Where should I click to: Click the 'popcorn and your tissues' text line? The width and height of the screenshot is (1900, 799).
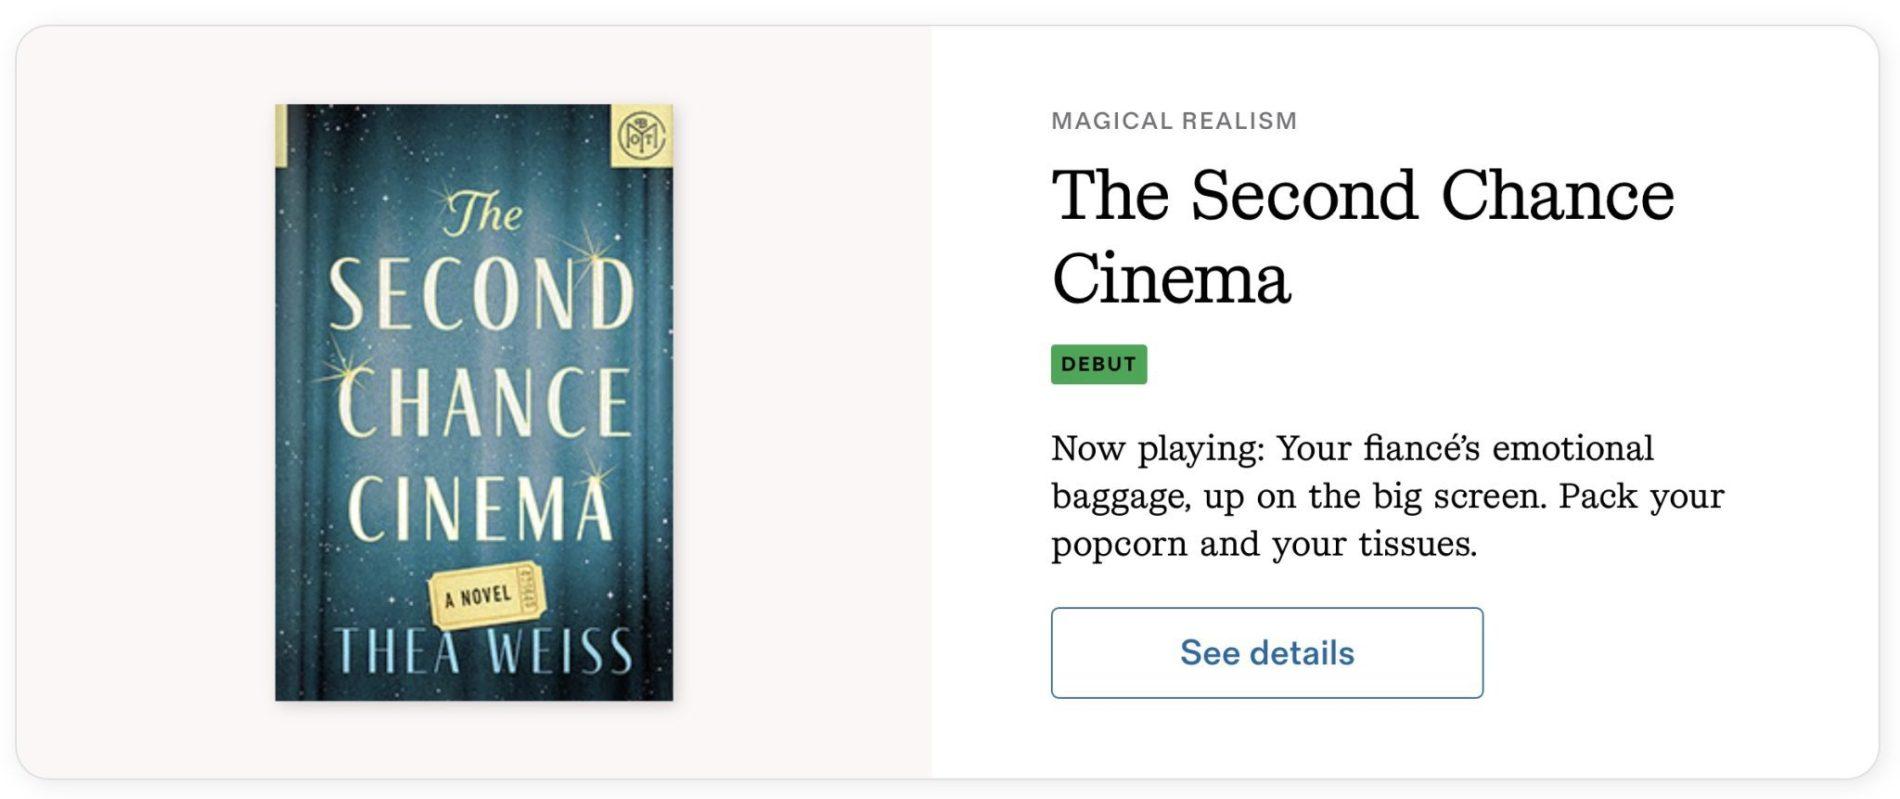(x=1263, y=544)
